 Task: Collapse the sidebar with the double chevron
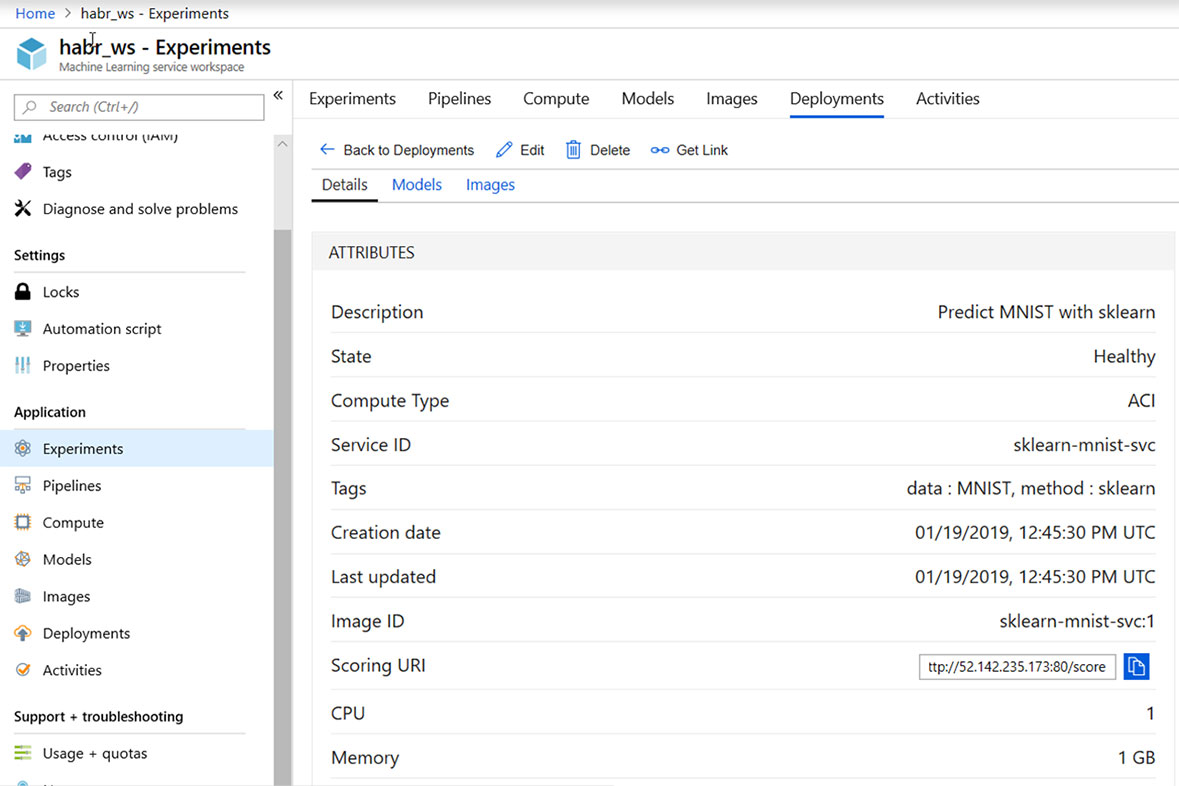click(278, 96)
